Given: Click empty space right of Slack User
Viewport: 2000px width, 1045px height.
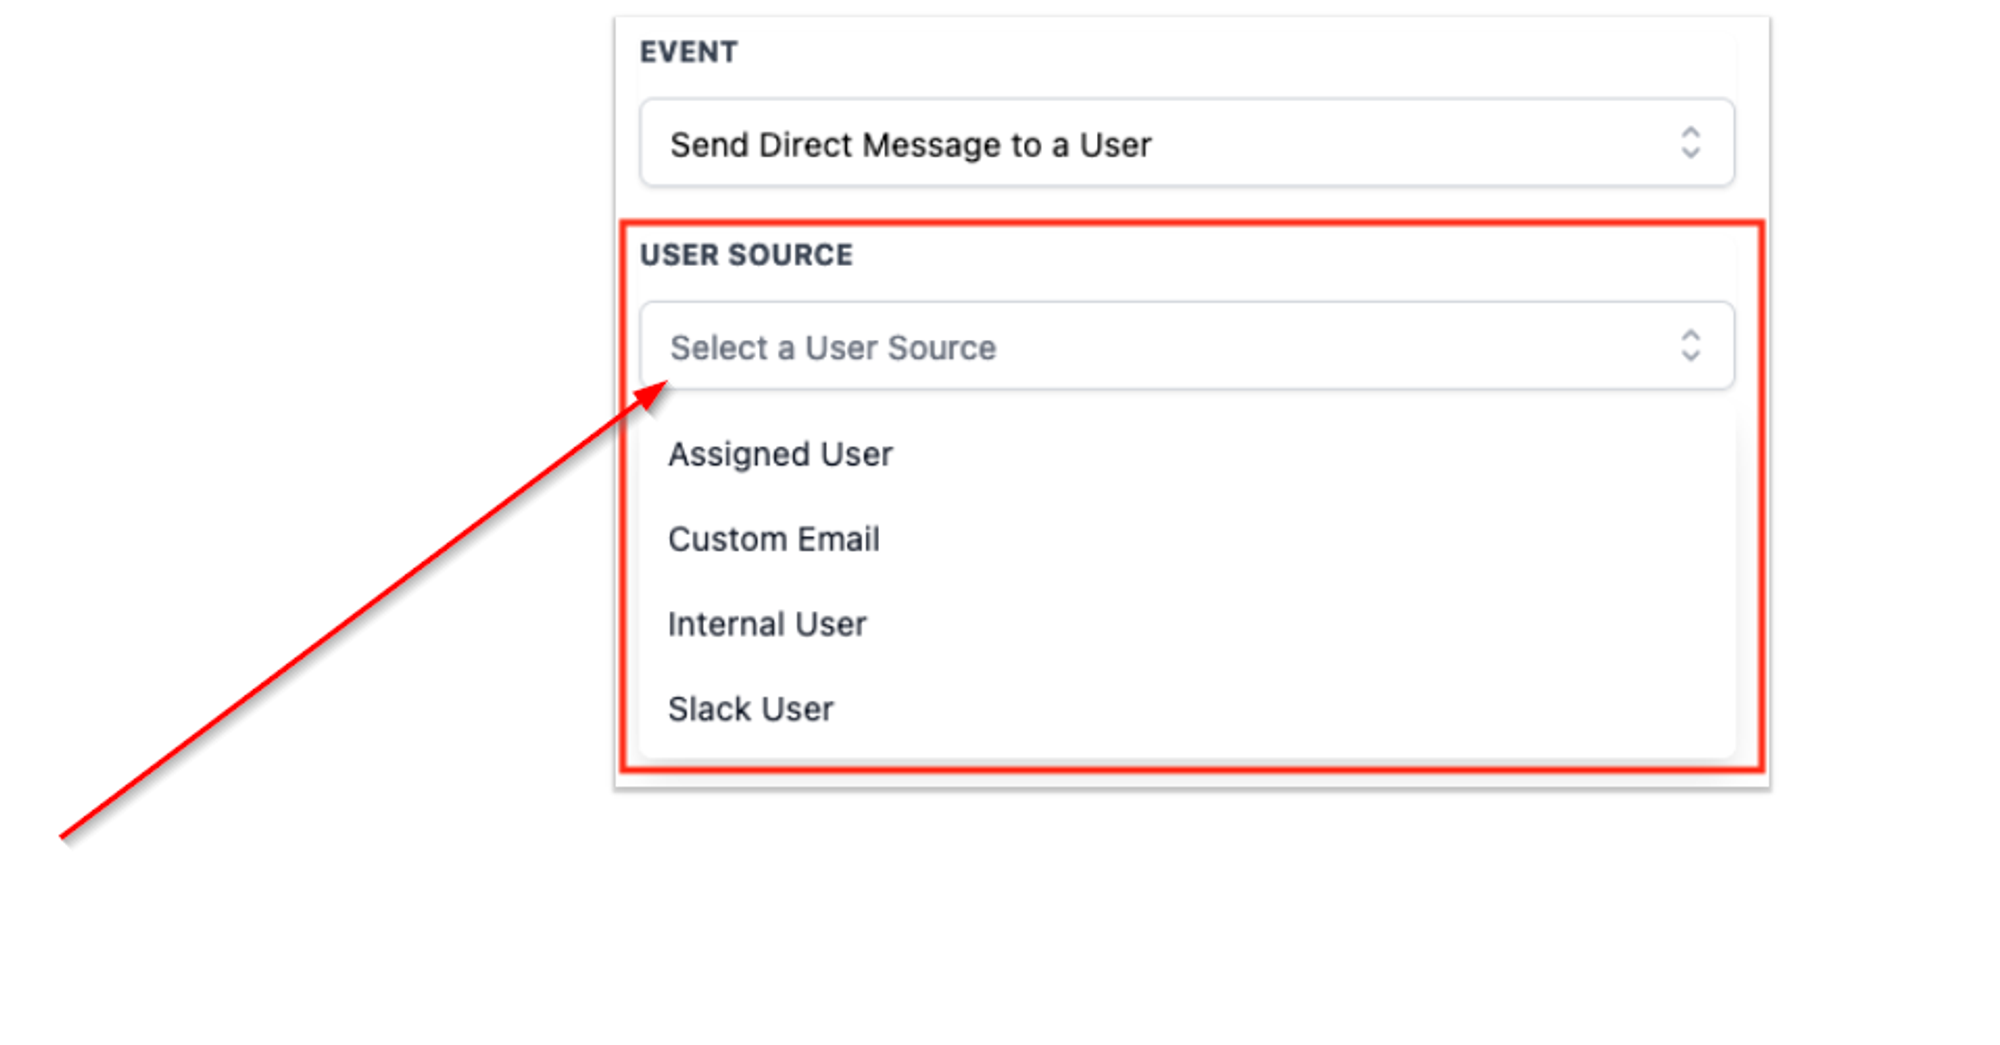Looking at the screenshot, I should click(1280, 709).
